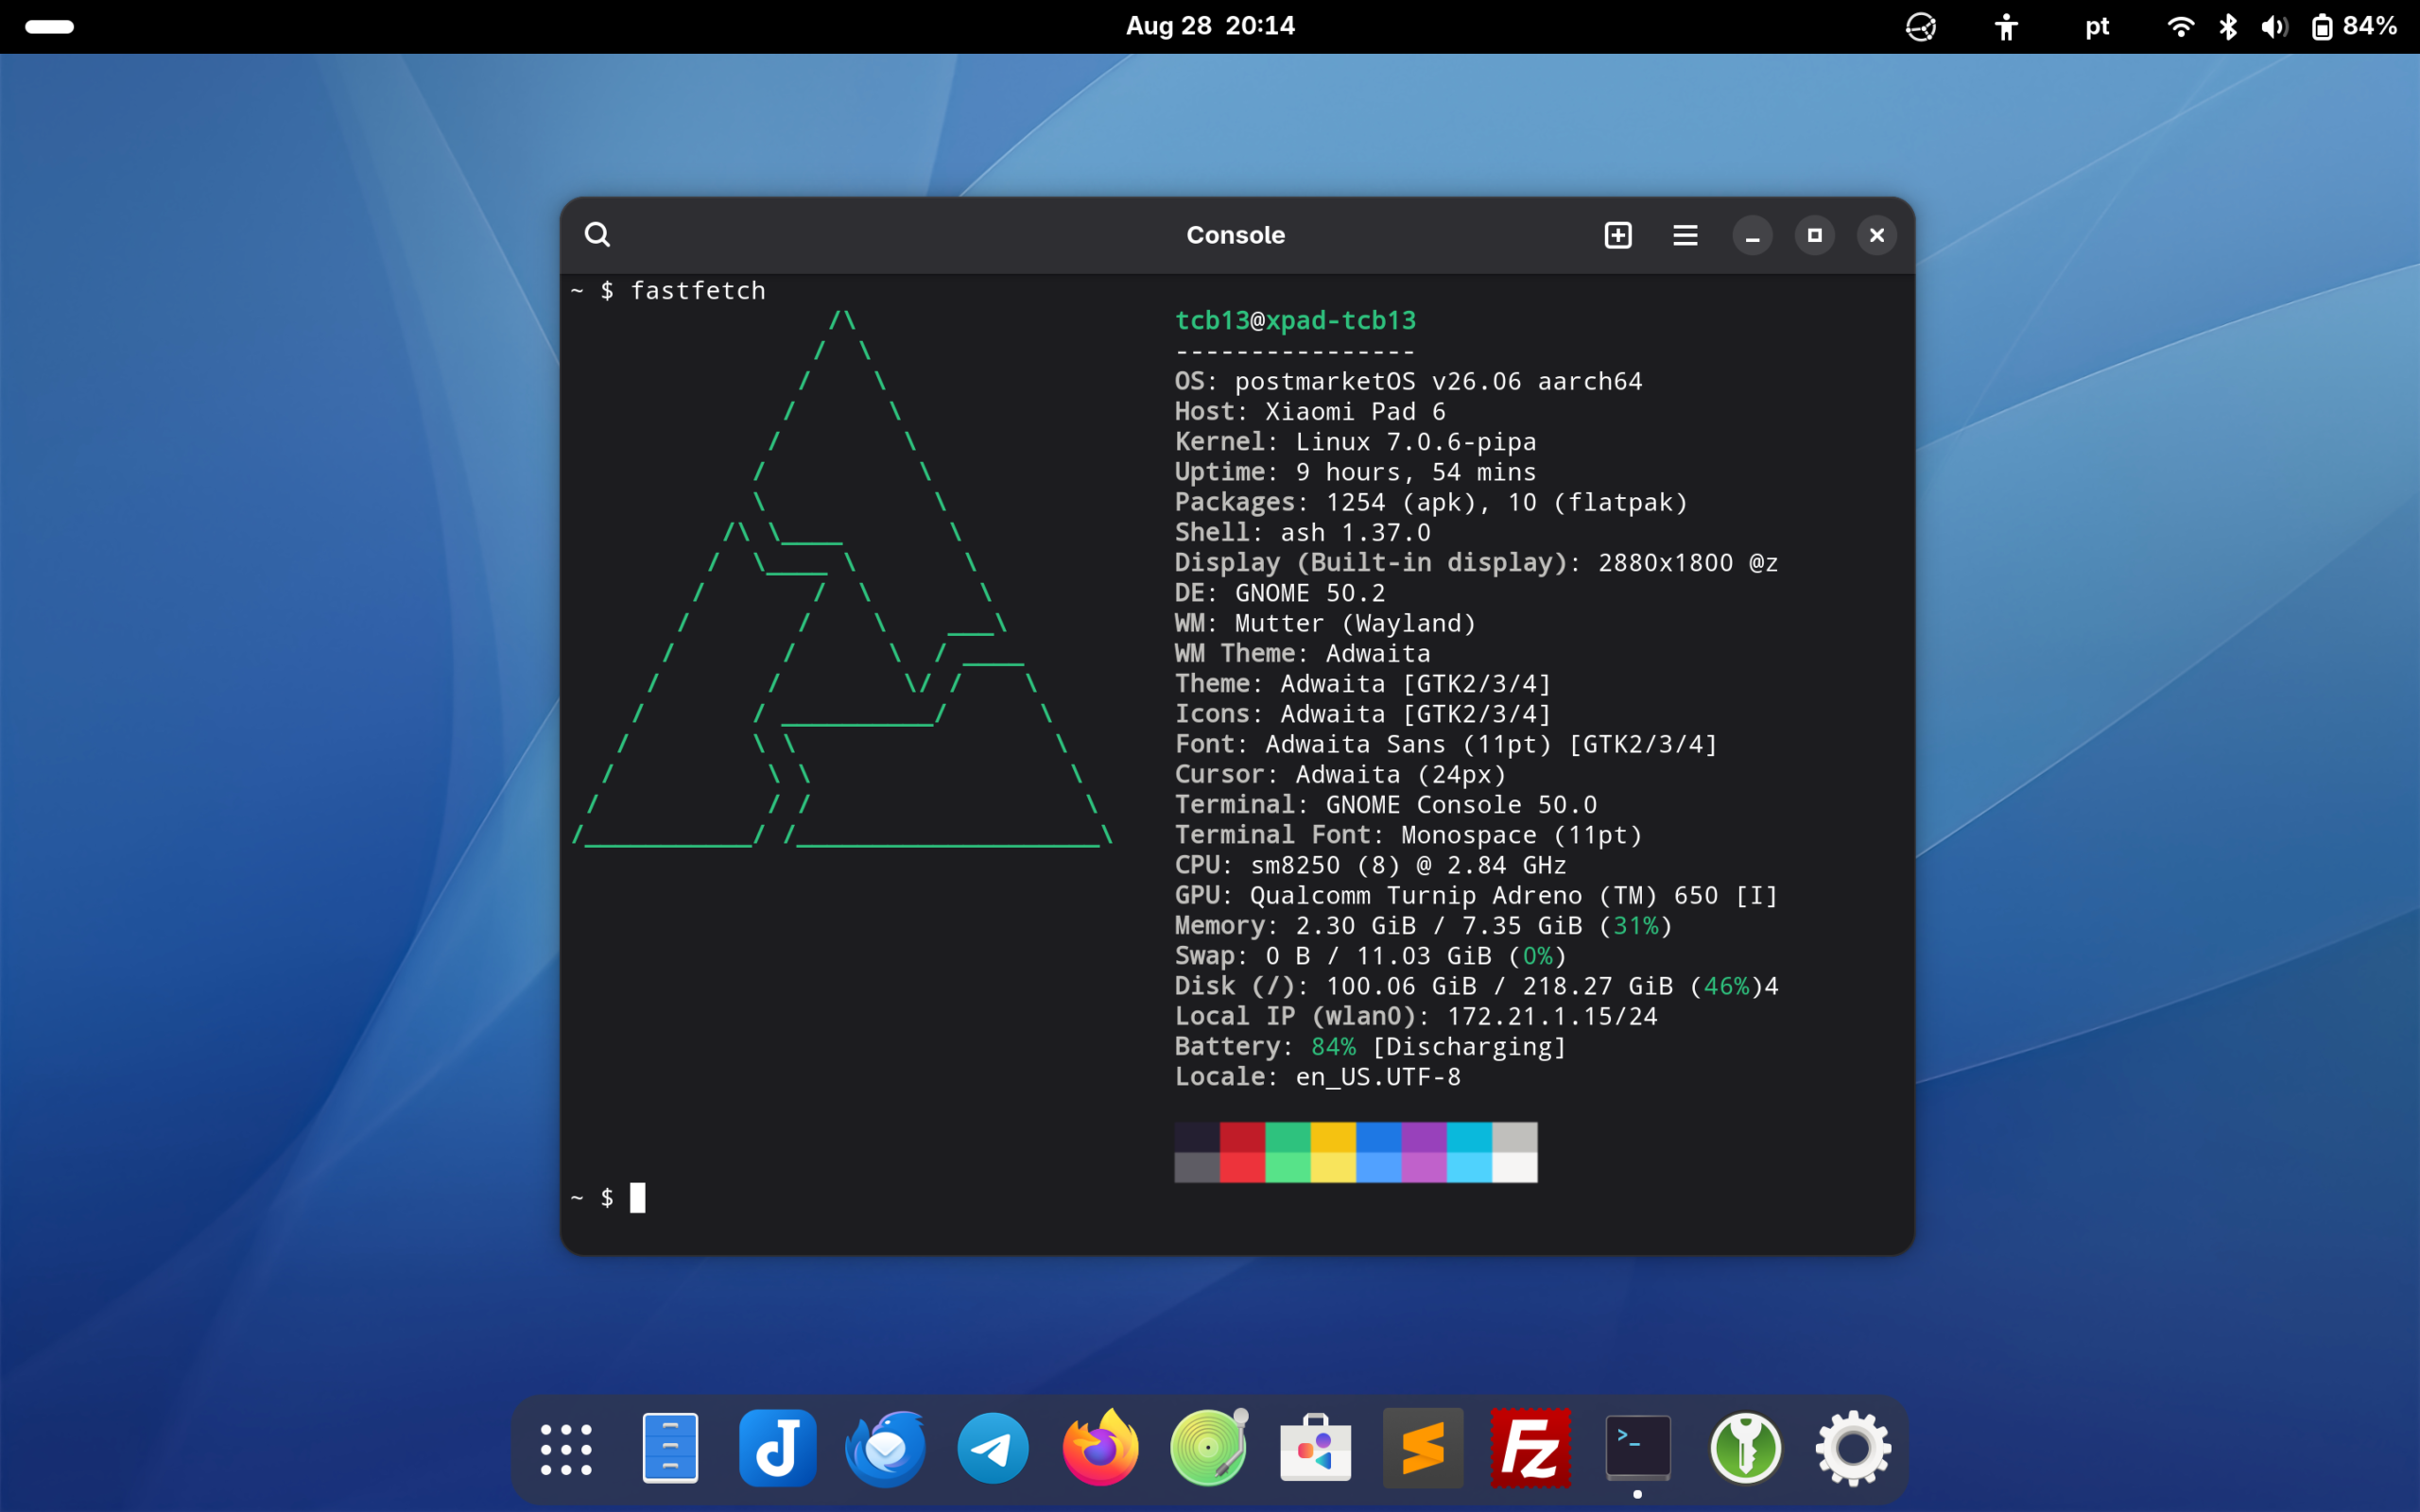Click the "GPU: Qualcomm Turnip Adreno" line
2420x1512 pixels.
pyautogui.click(x=1476, y=896)
